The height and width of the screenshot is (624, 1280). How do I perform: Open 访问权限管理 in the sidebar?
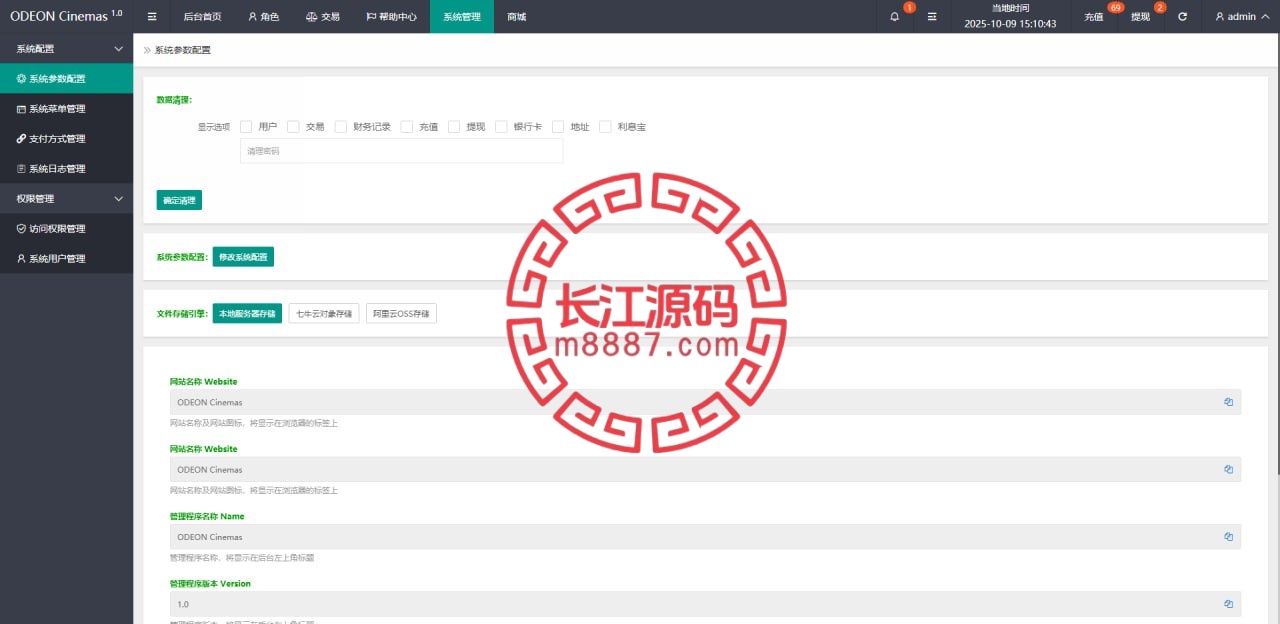(66, 229)
